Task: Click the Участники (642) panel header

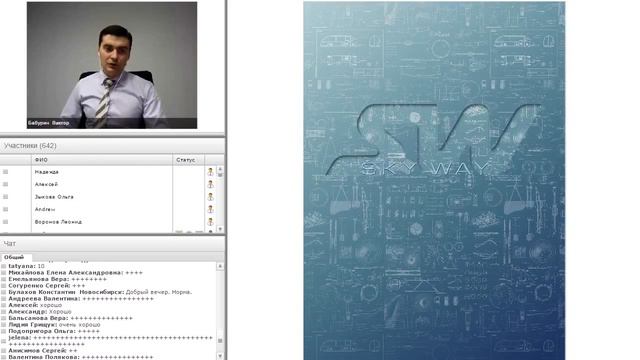Action: (x=112, y=146)
